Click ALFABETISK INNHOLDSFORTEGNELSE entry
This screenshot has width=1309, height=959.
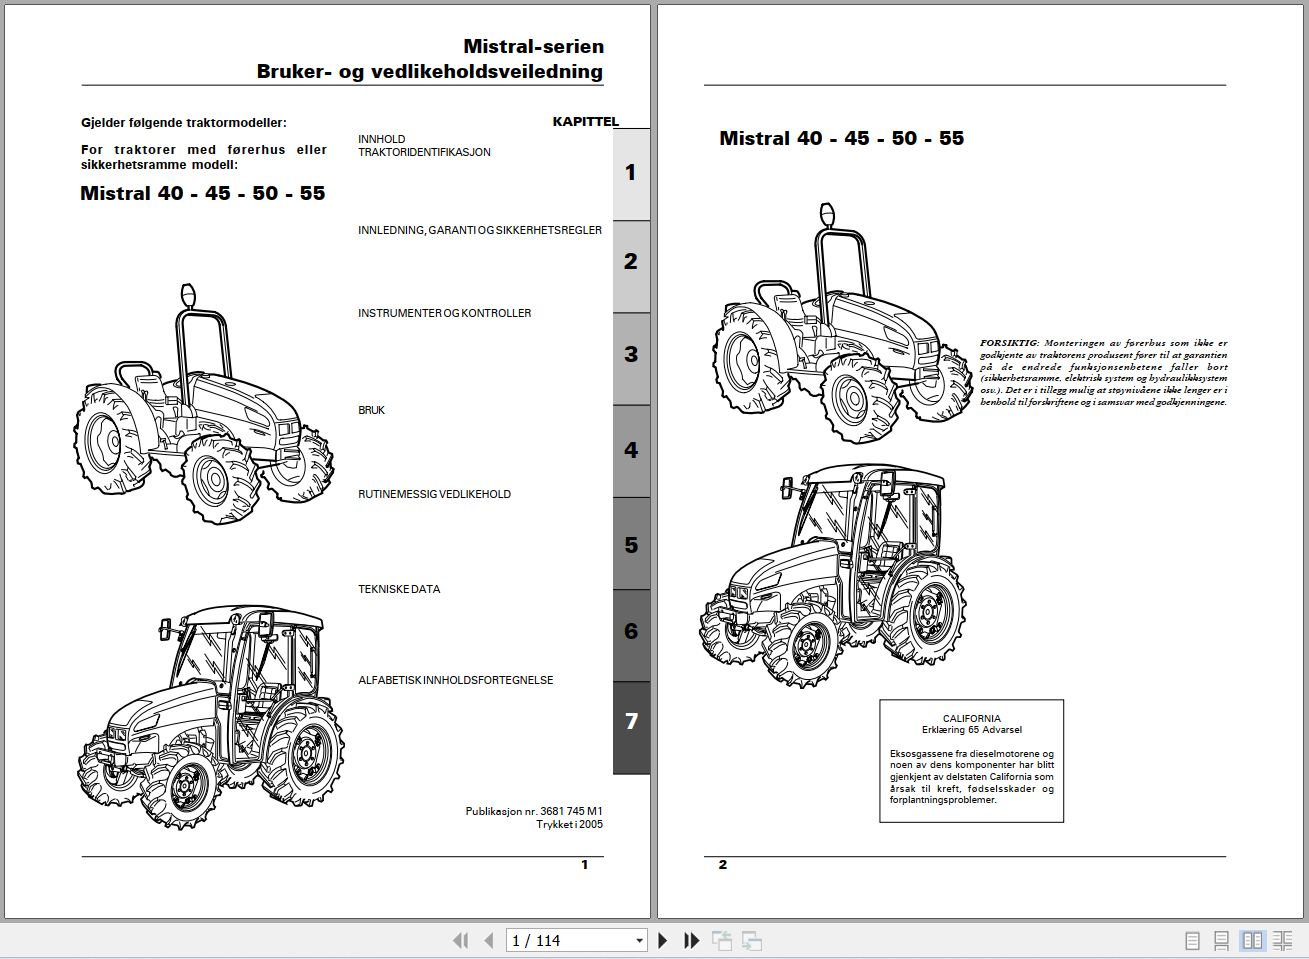pyautogui.click(x=456, y=680)
